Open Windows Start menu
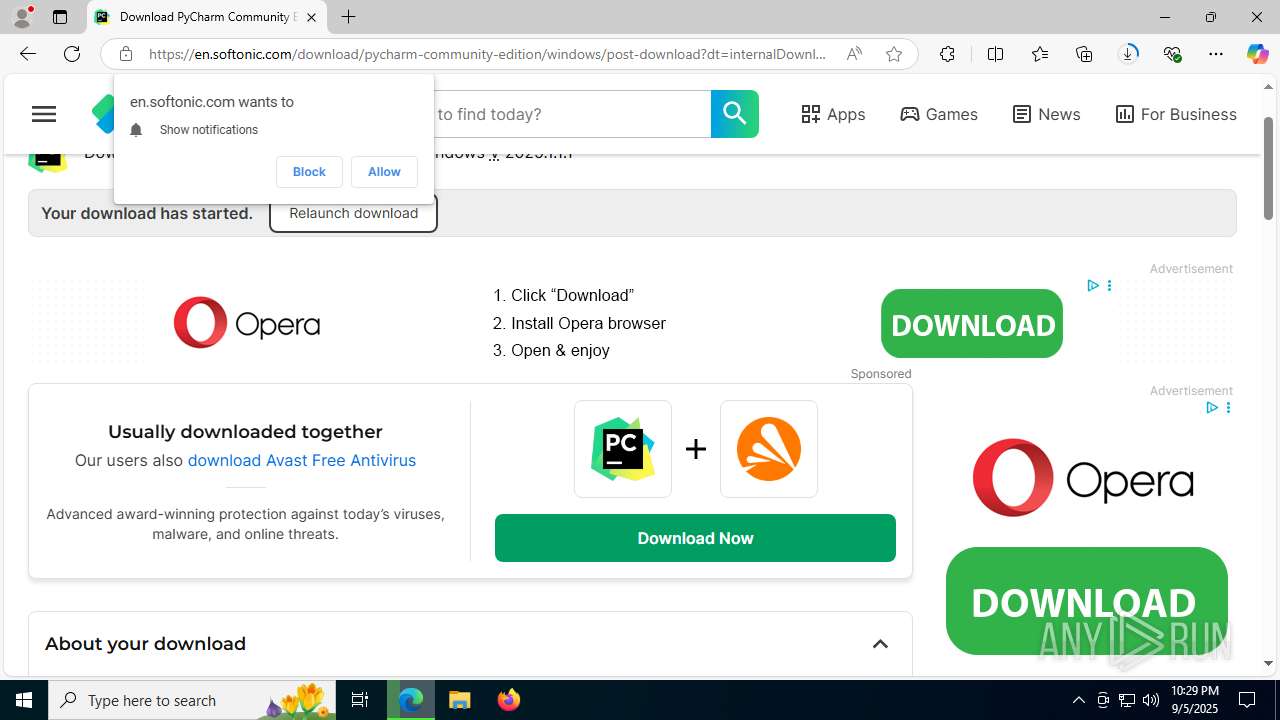The image size is (1280, 720). point(24,700)
